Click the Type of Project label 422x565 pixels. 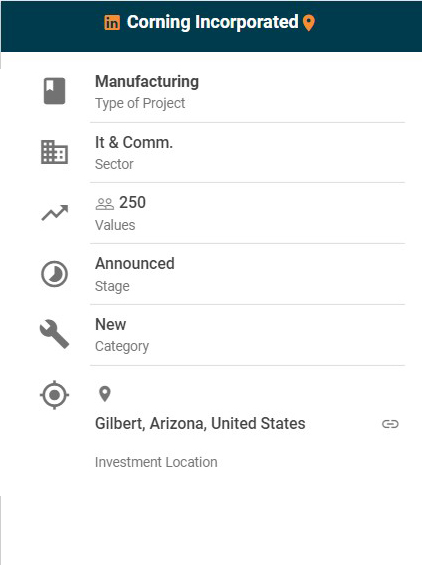point(140,103)
